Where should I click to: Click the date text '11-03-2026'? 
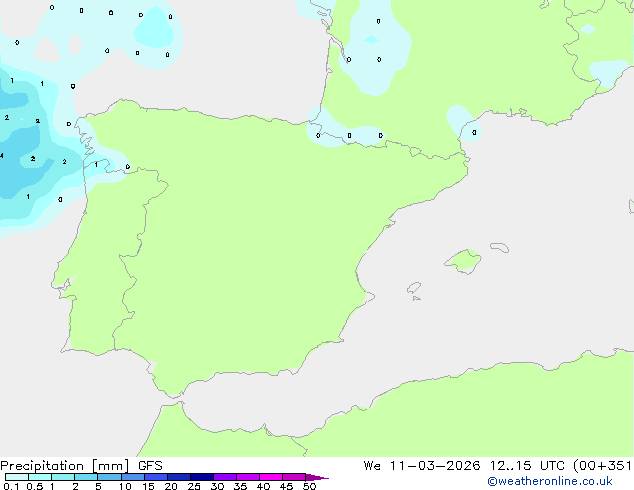(x=435, y=466)
